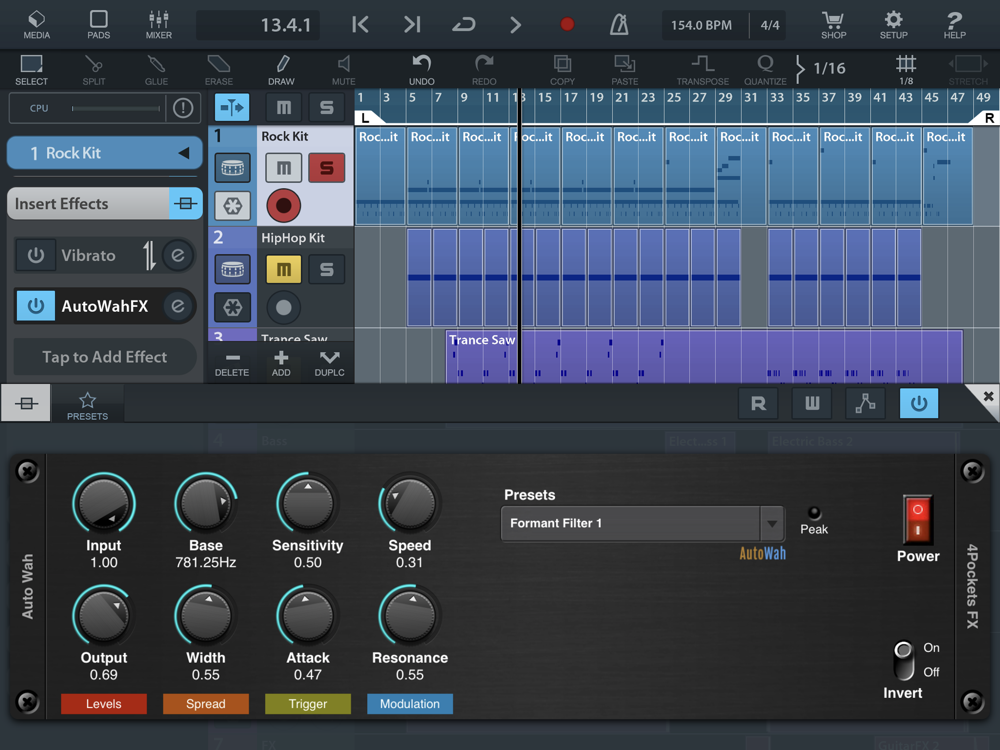Open the Transpose function
Image resolution: width=1000 pixels, height=750 pixels.
click(x=703, y=70)
